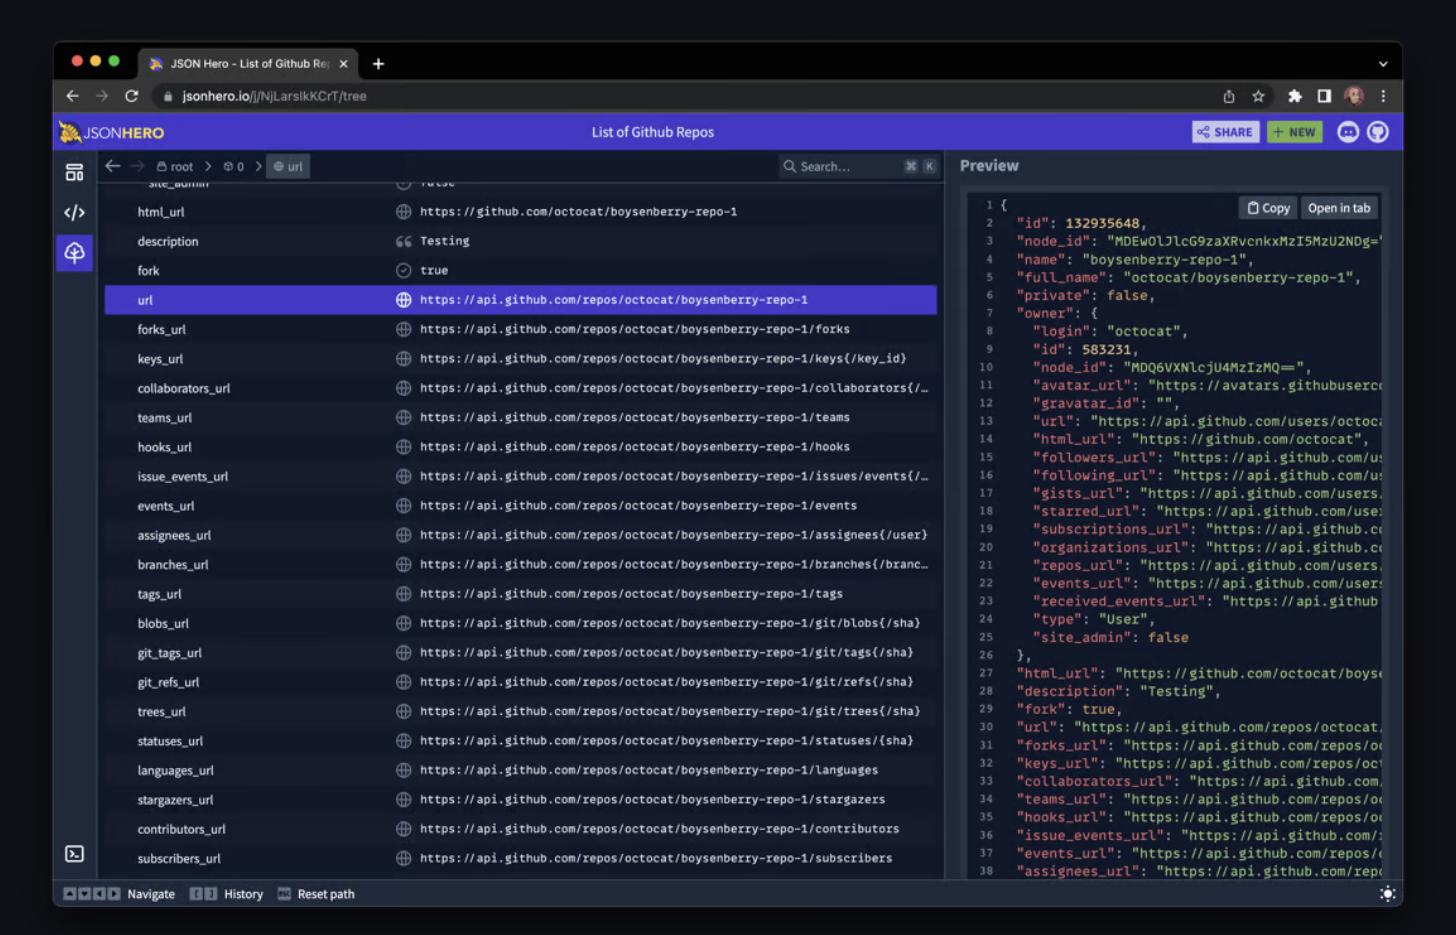Open browser extensions puzzle icon
This screenshot has height=935, width=1456.
(1295, 96)
